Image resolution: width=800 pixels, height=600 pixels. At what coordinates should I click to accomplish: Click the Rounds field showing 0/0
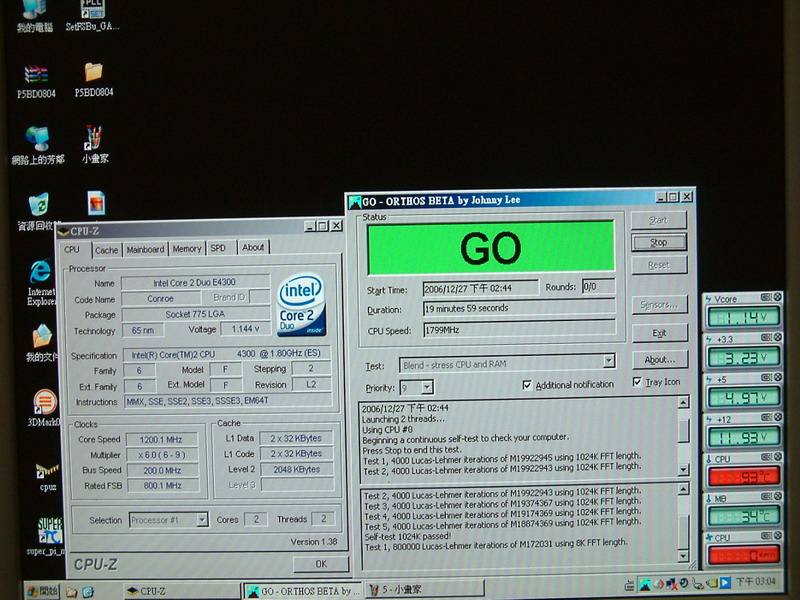pyautogui.click(x=598, y=286)
